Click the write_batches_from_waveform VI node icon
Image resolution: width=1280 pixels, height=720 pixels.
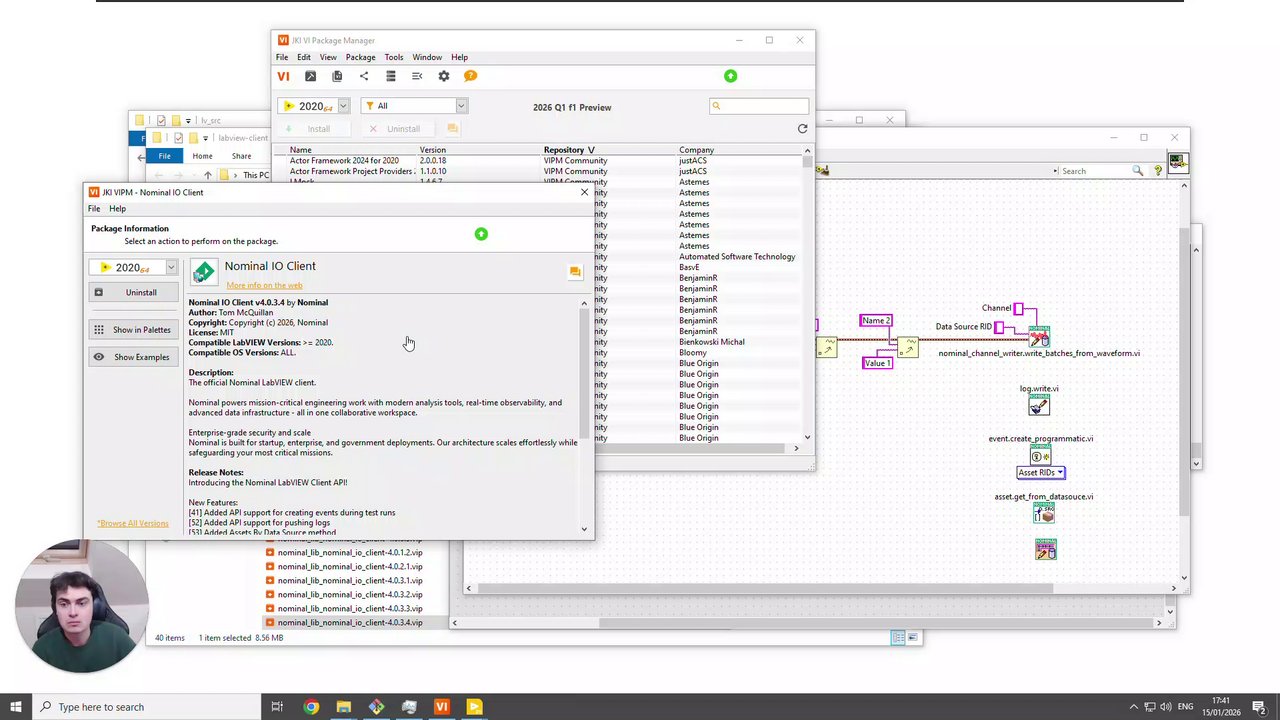1039,336
